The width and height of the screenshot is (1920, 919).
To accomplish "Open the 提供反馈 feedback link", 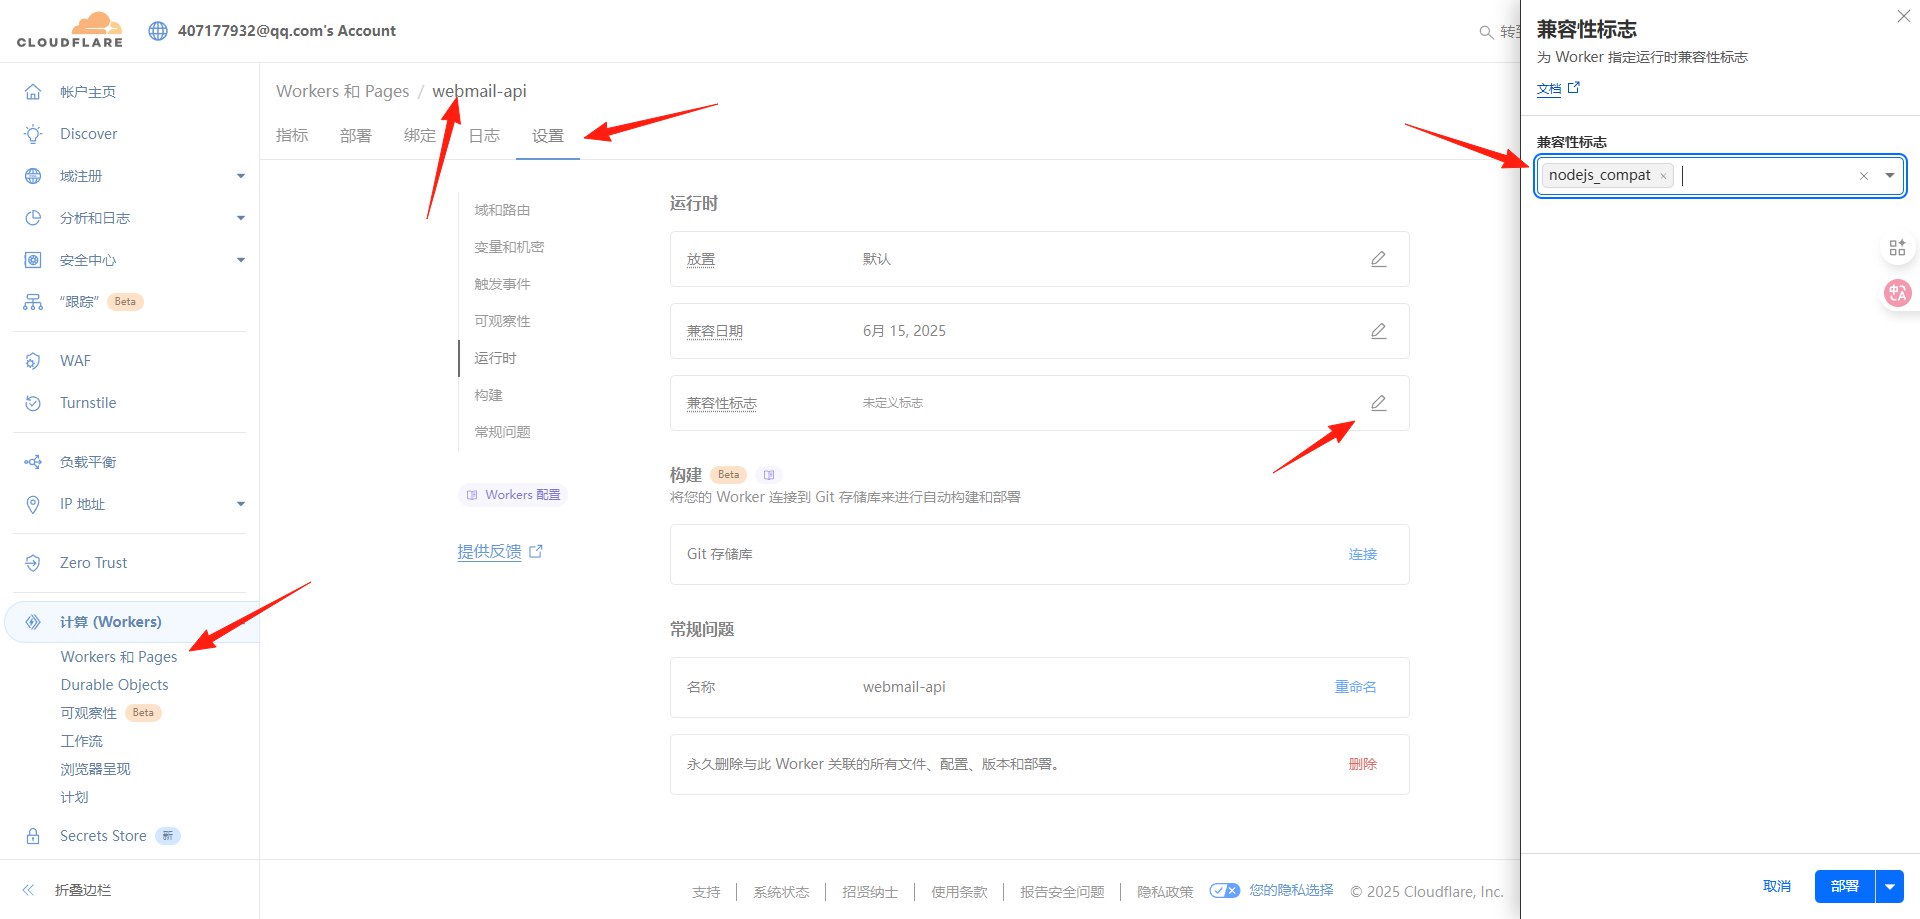I will pyautogui.click(x=489, y=551).
